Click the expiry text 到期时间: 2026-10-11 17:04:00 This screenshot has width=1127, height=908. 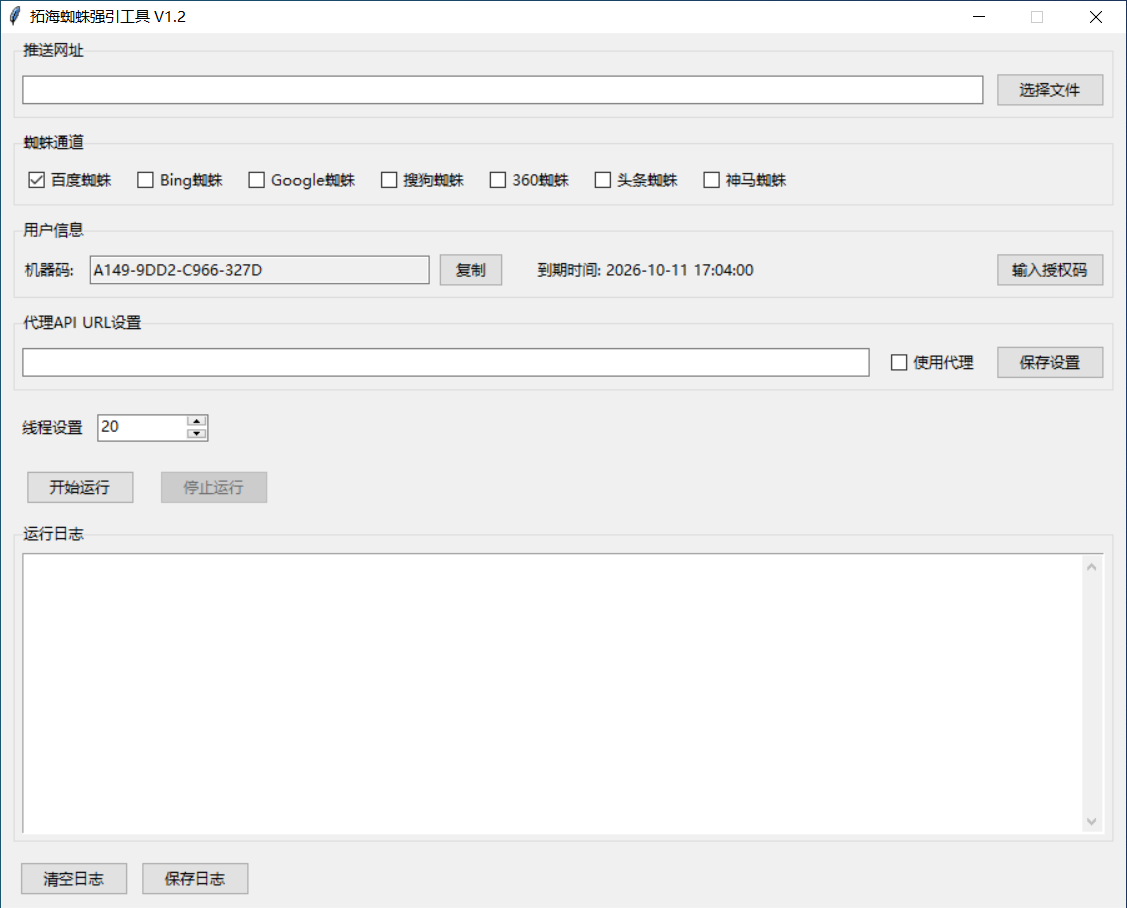(645, 270)
